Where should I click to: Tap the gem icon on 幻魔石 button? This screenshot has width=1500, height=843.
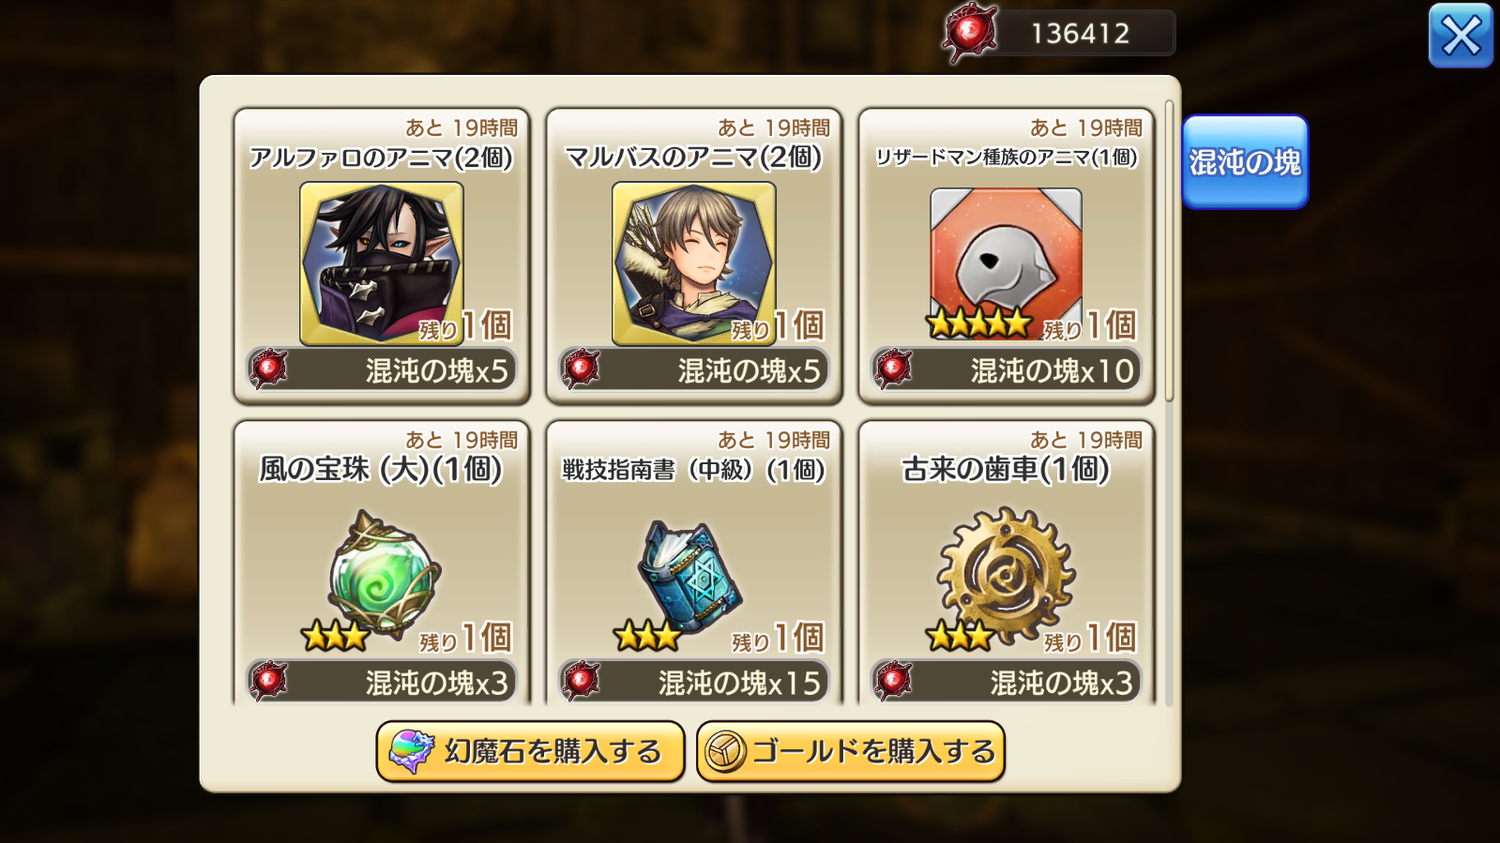[411, 751]
